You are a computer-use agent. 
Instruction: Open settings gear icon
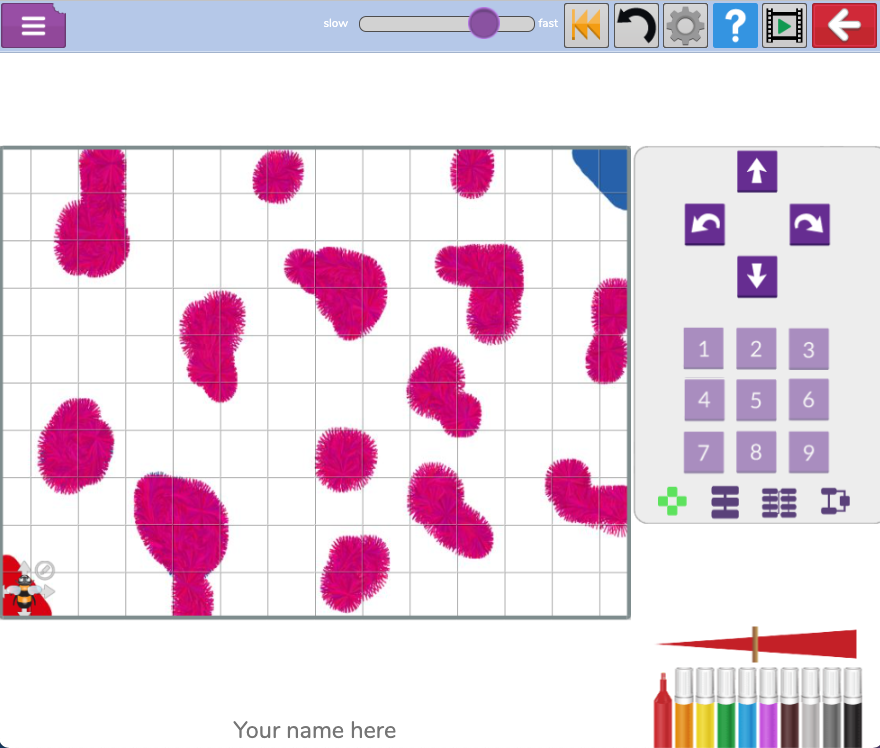click(x=685, y=25)
